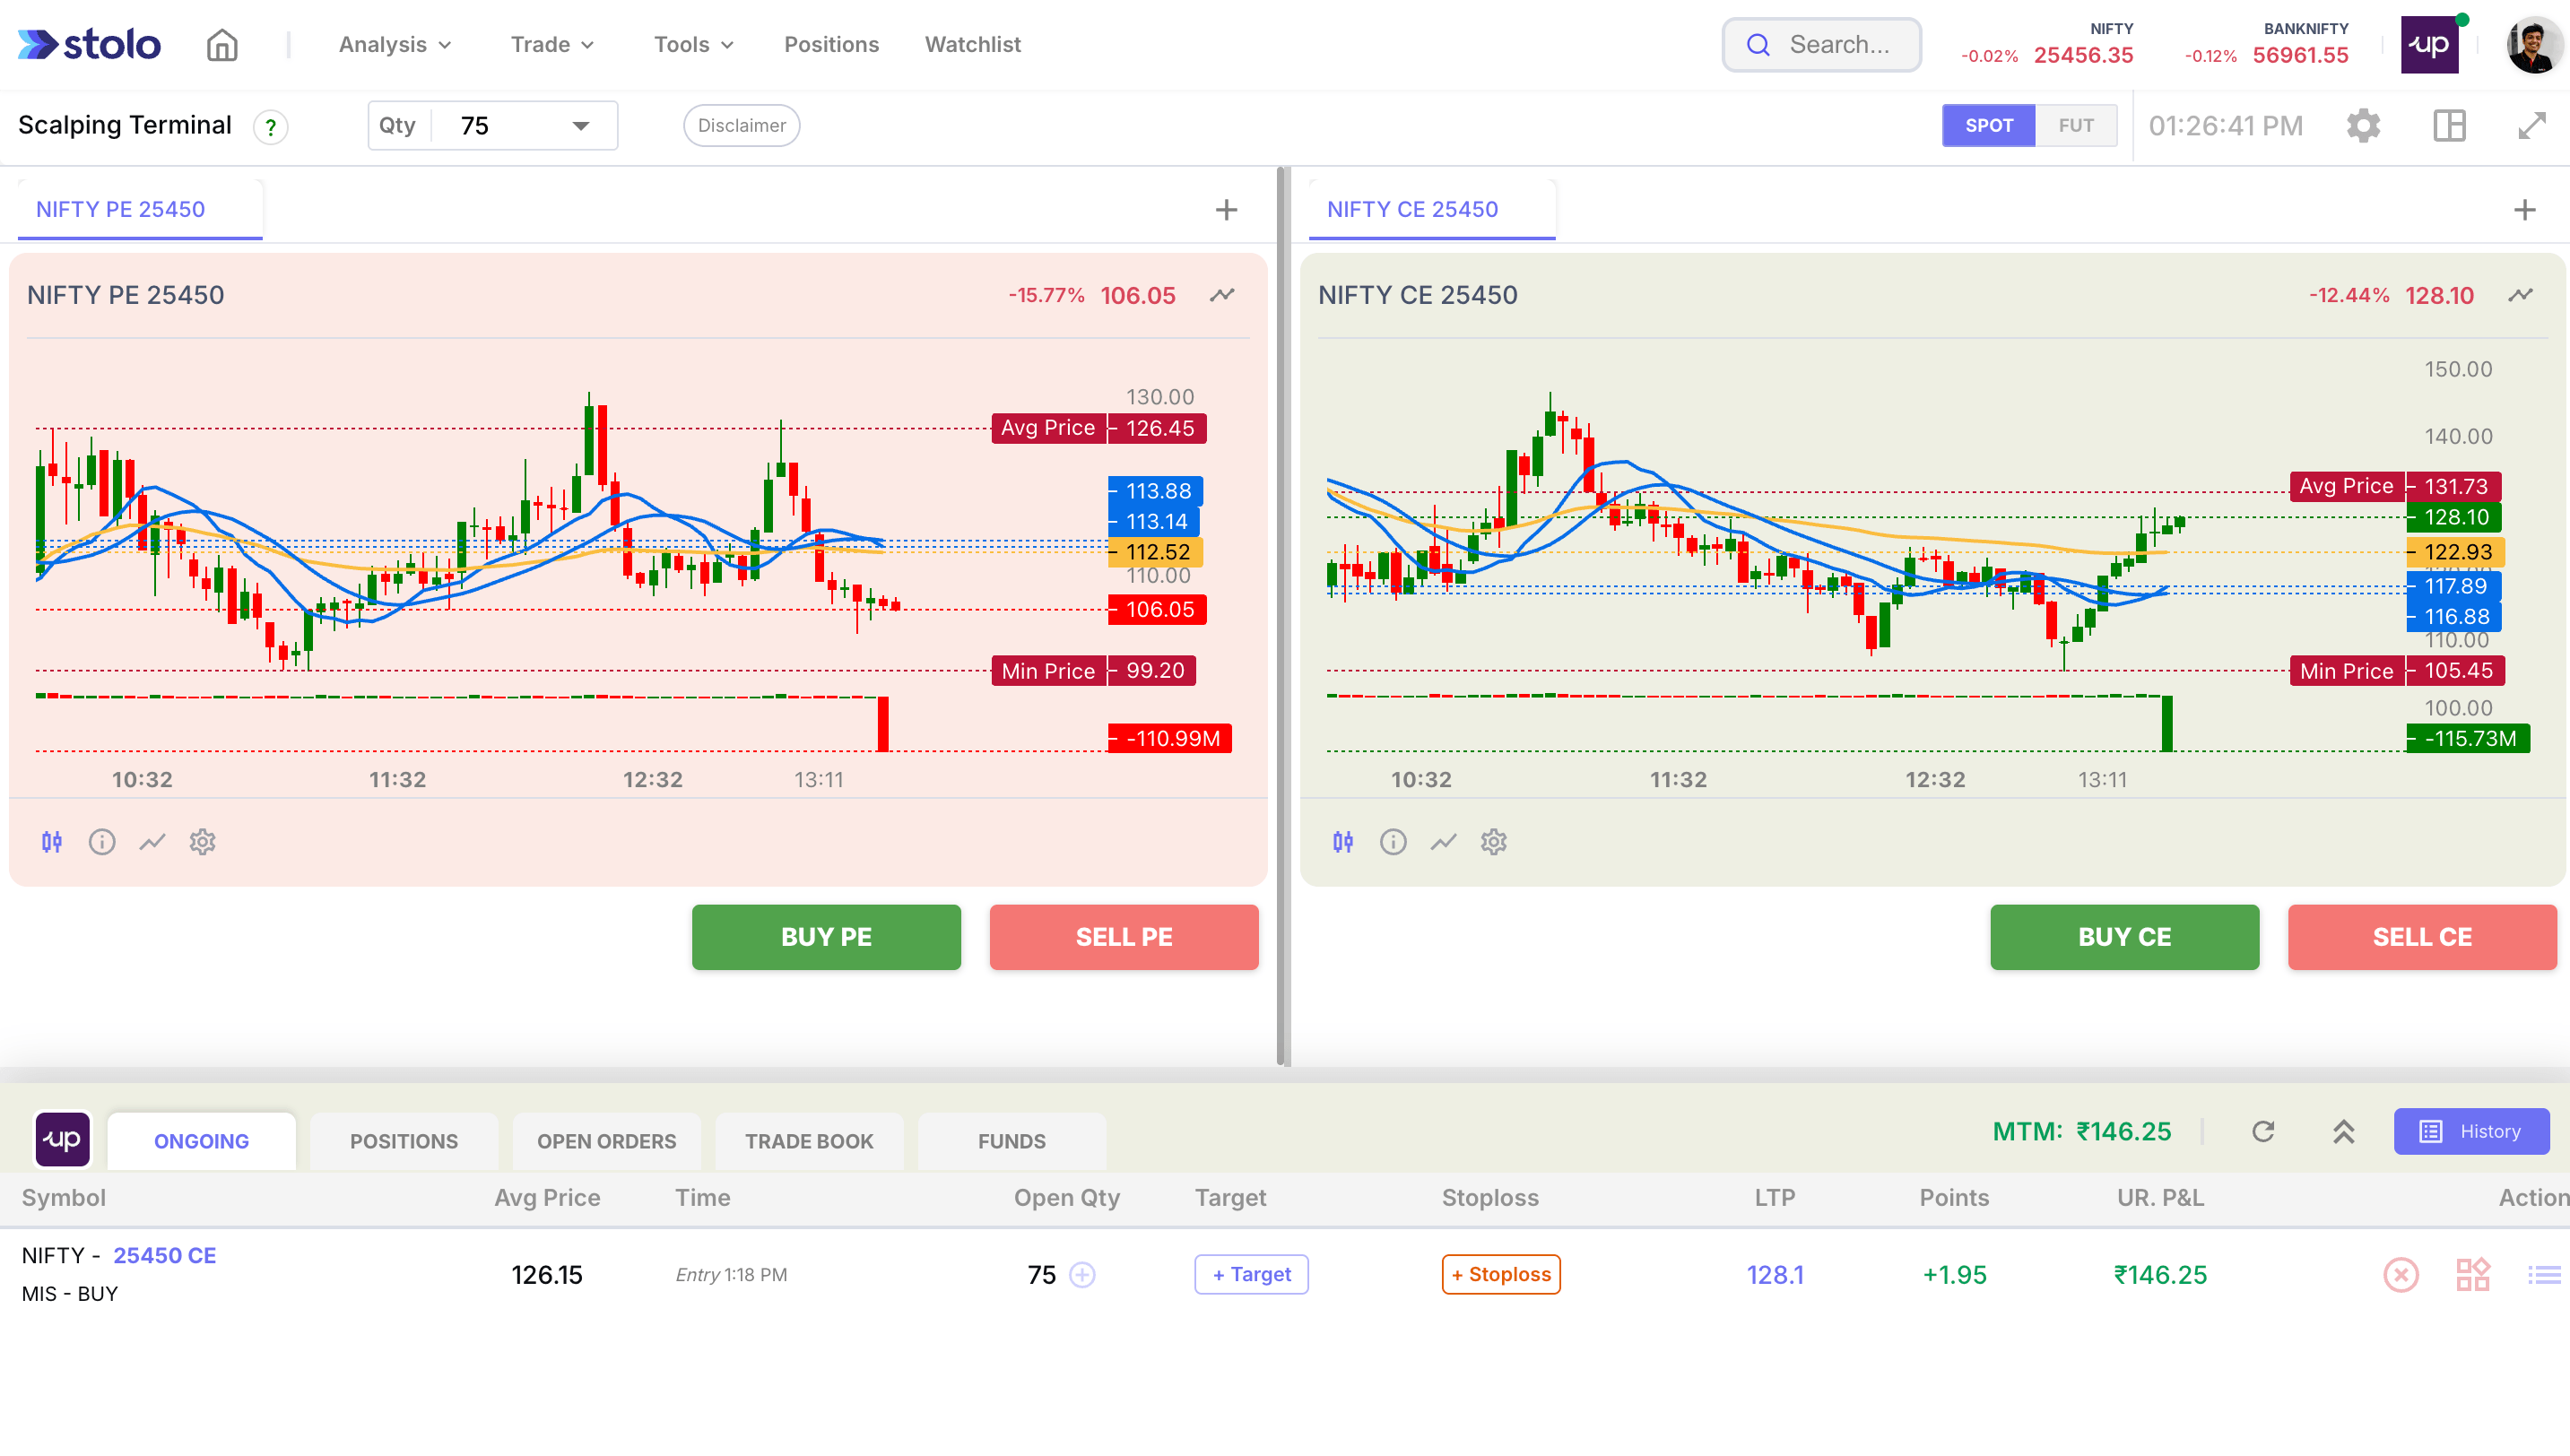Click the Stolo logo in top left

point(88,44)
